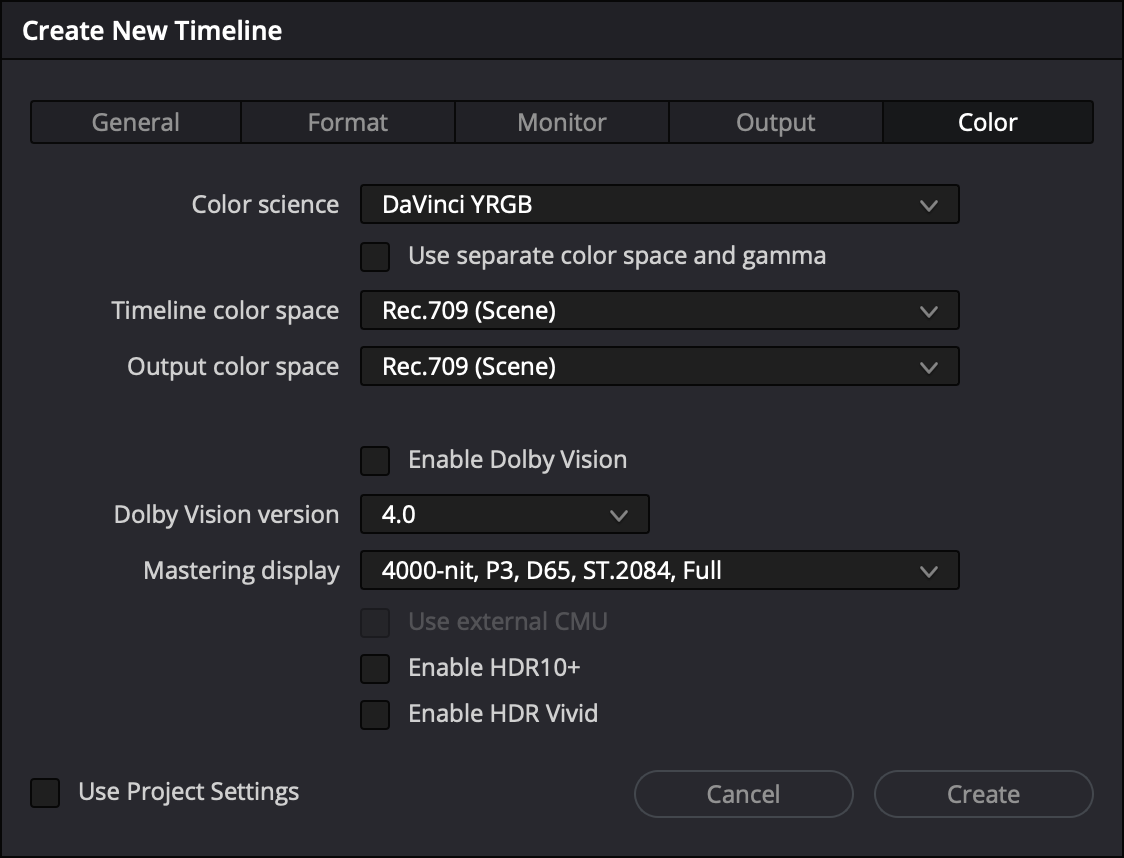Click the Mastering display label text
1124x858 pixels.
tap(241, 571)
